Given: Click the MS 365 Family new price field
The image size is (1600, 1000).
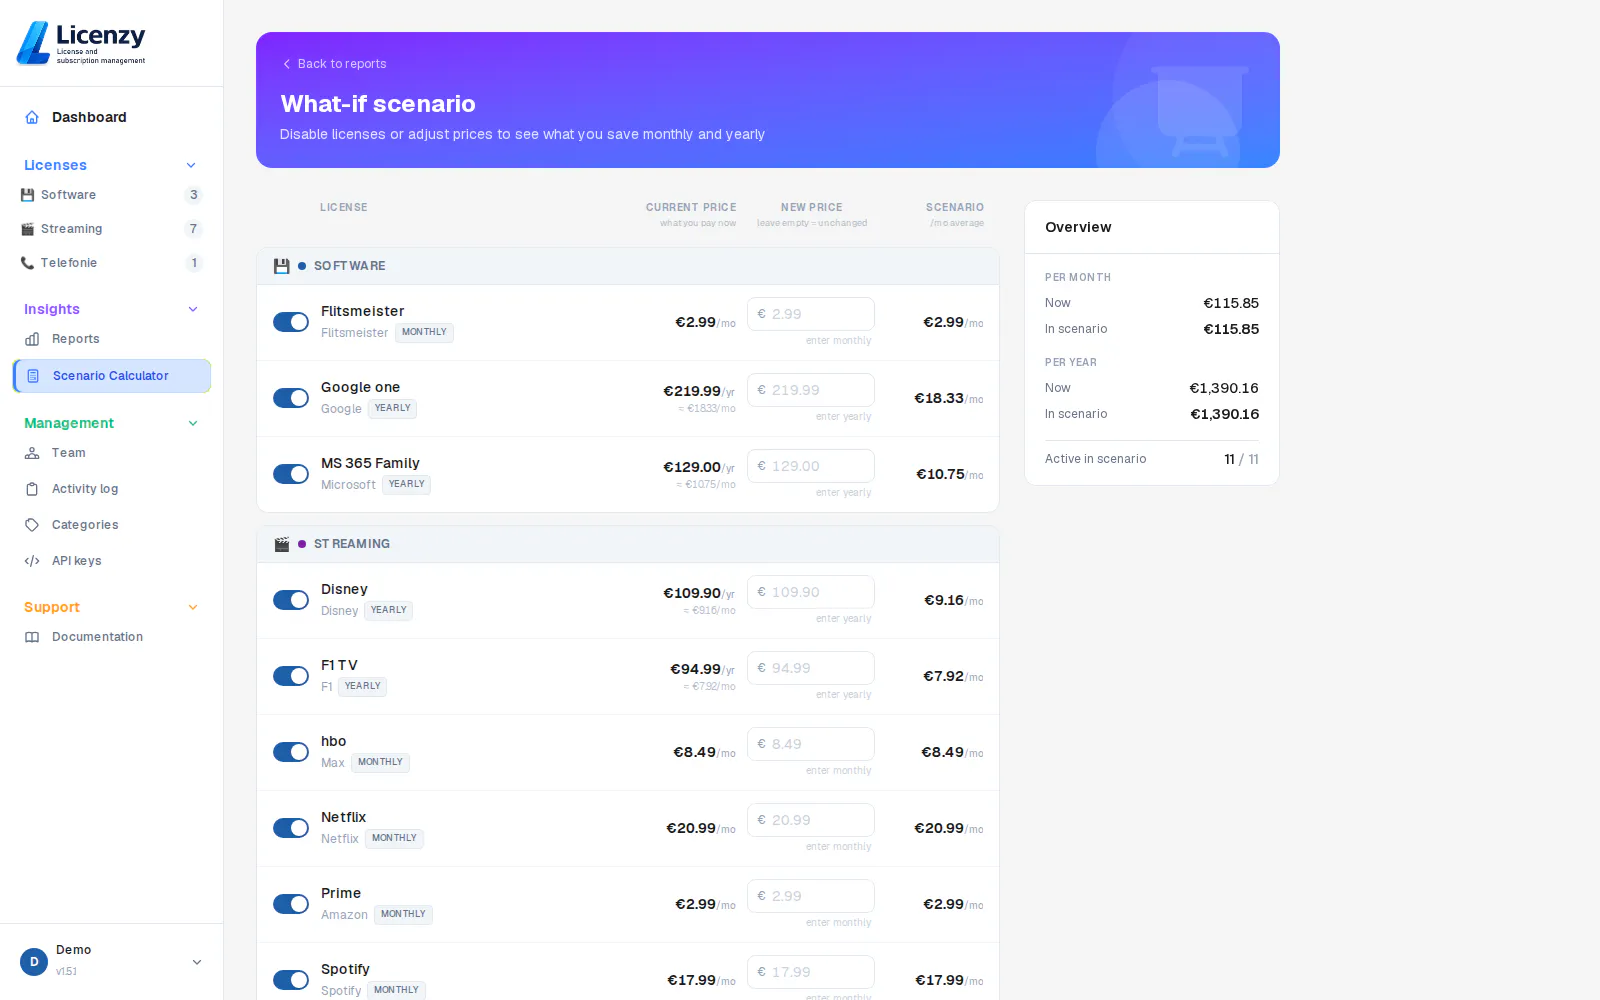Looking at the screenshot, I should [811, 466].
